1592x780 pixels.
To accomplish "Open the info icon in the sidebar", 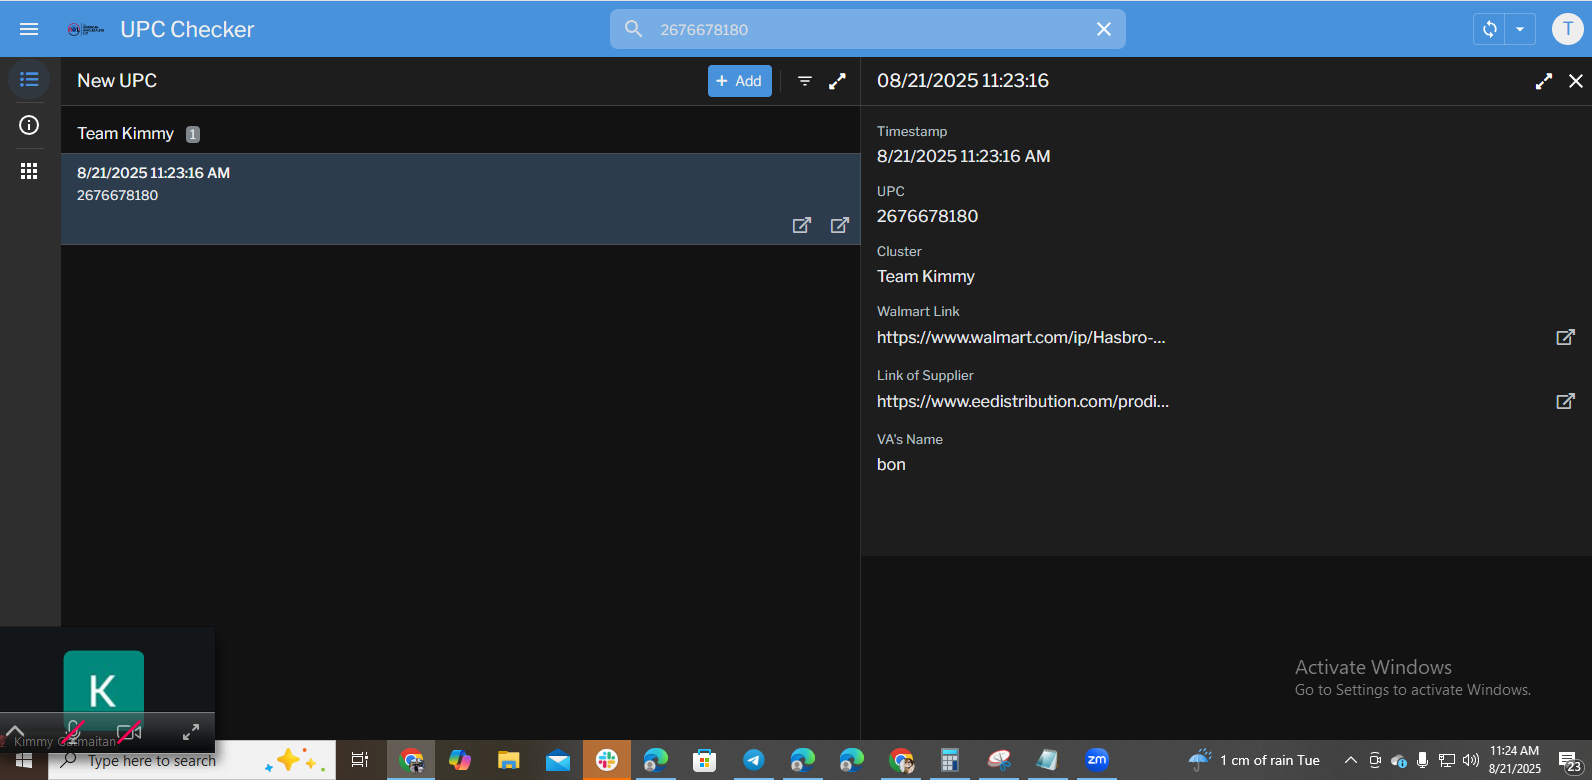I will pos(29,125).
